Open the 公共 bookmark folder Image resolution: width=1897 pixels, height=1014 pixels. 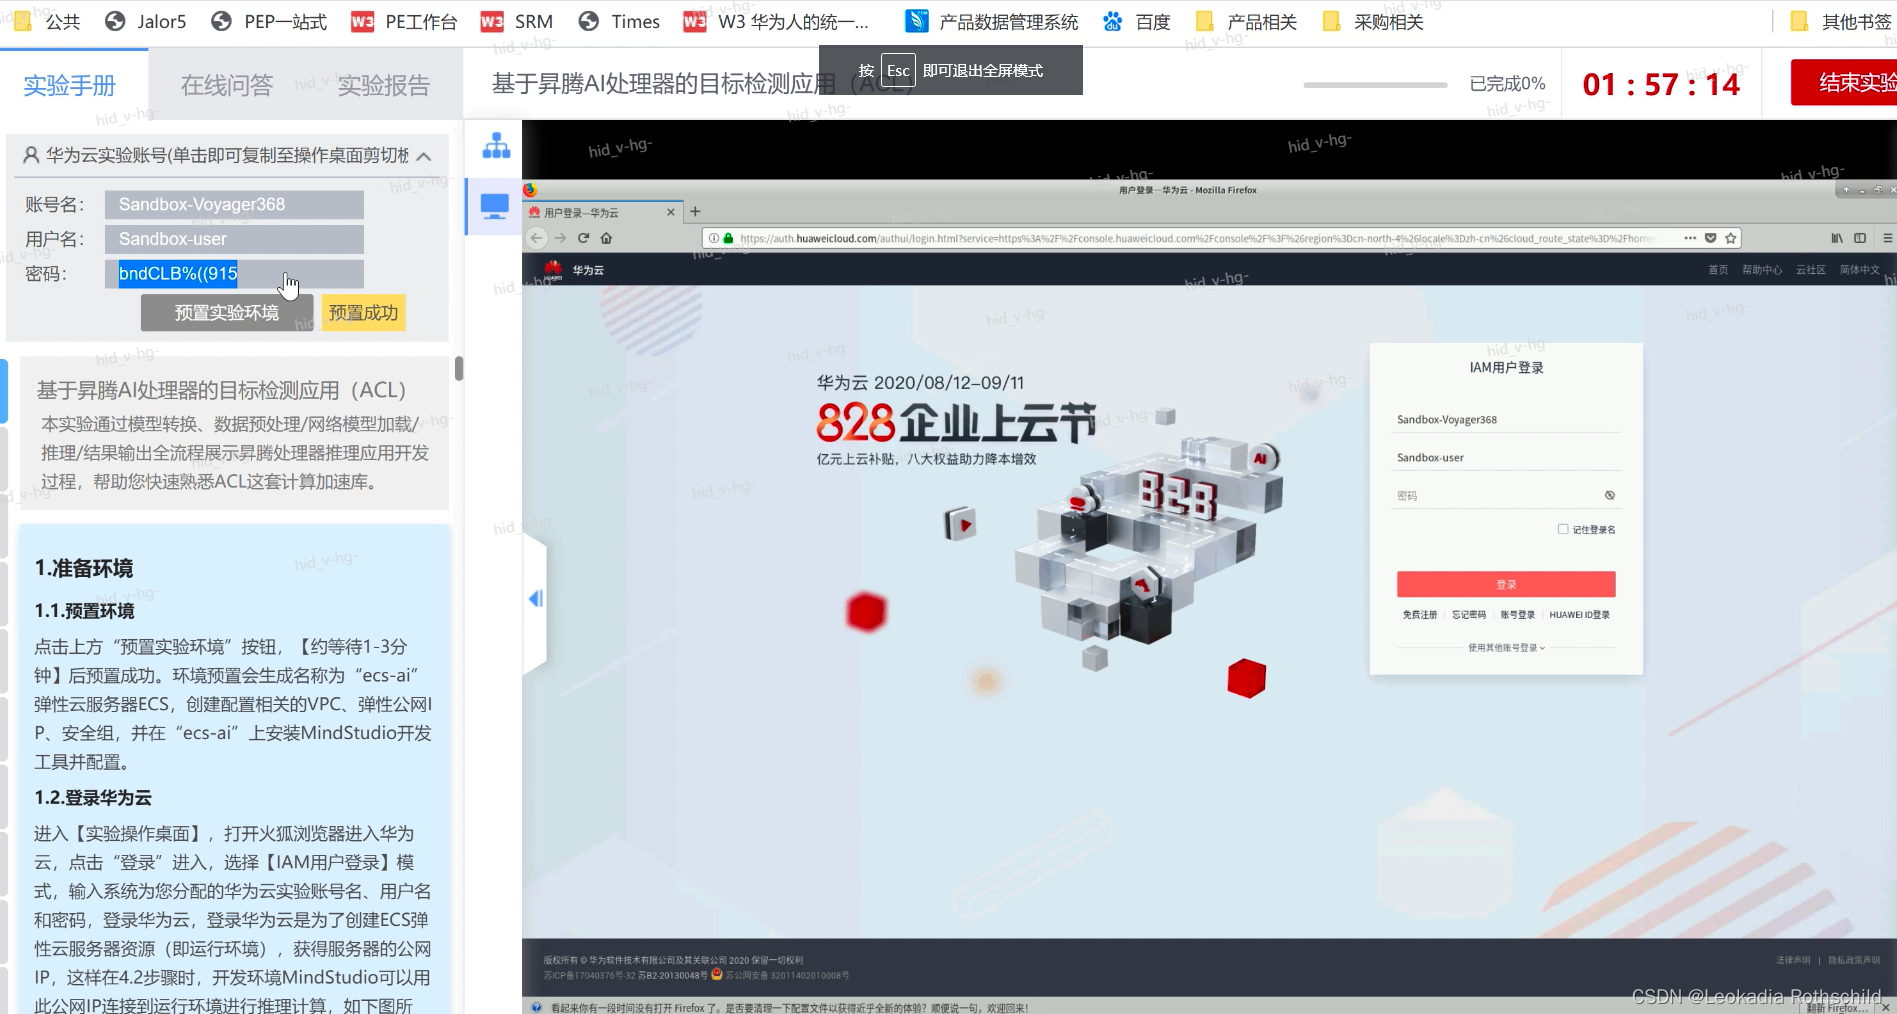coord(47,21)
